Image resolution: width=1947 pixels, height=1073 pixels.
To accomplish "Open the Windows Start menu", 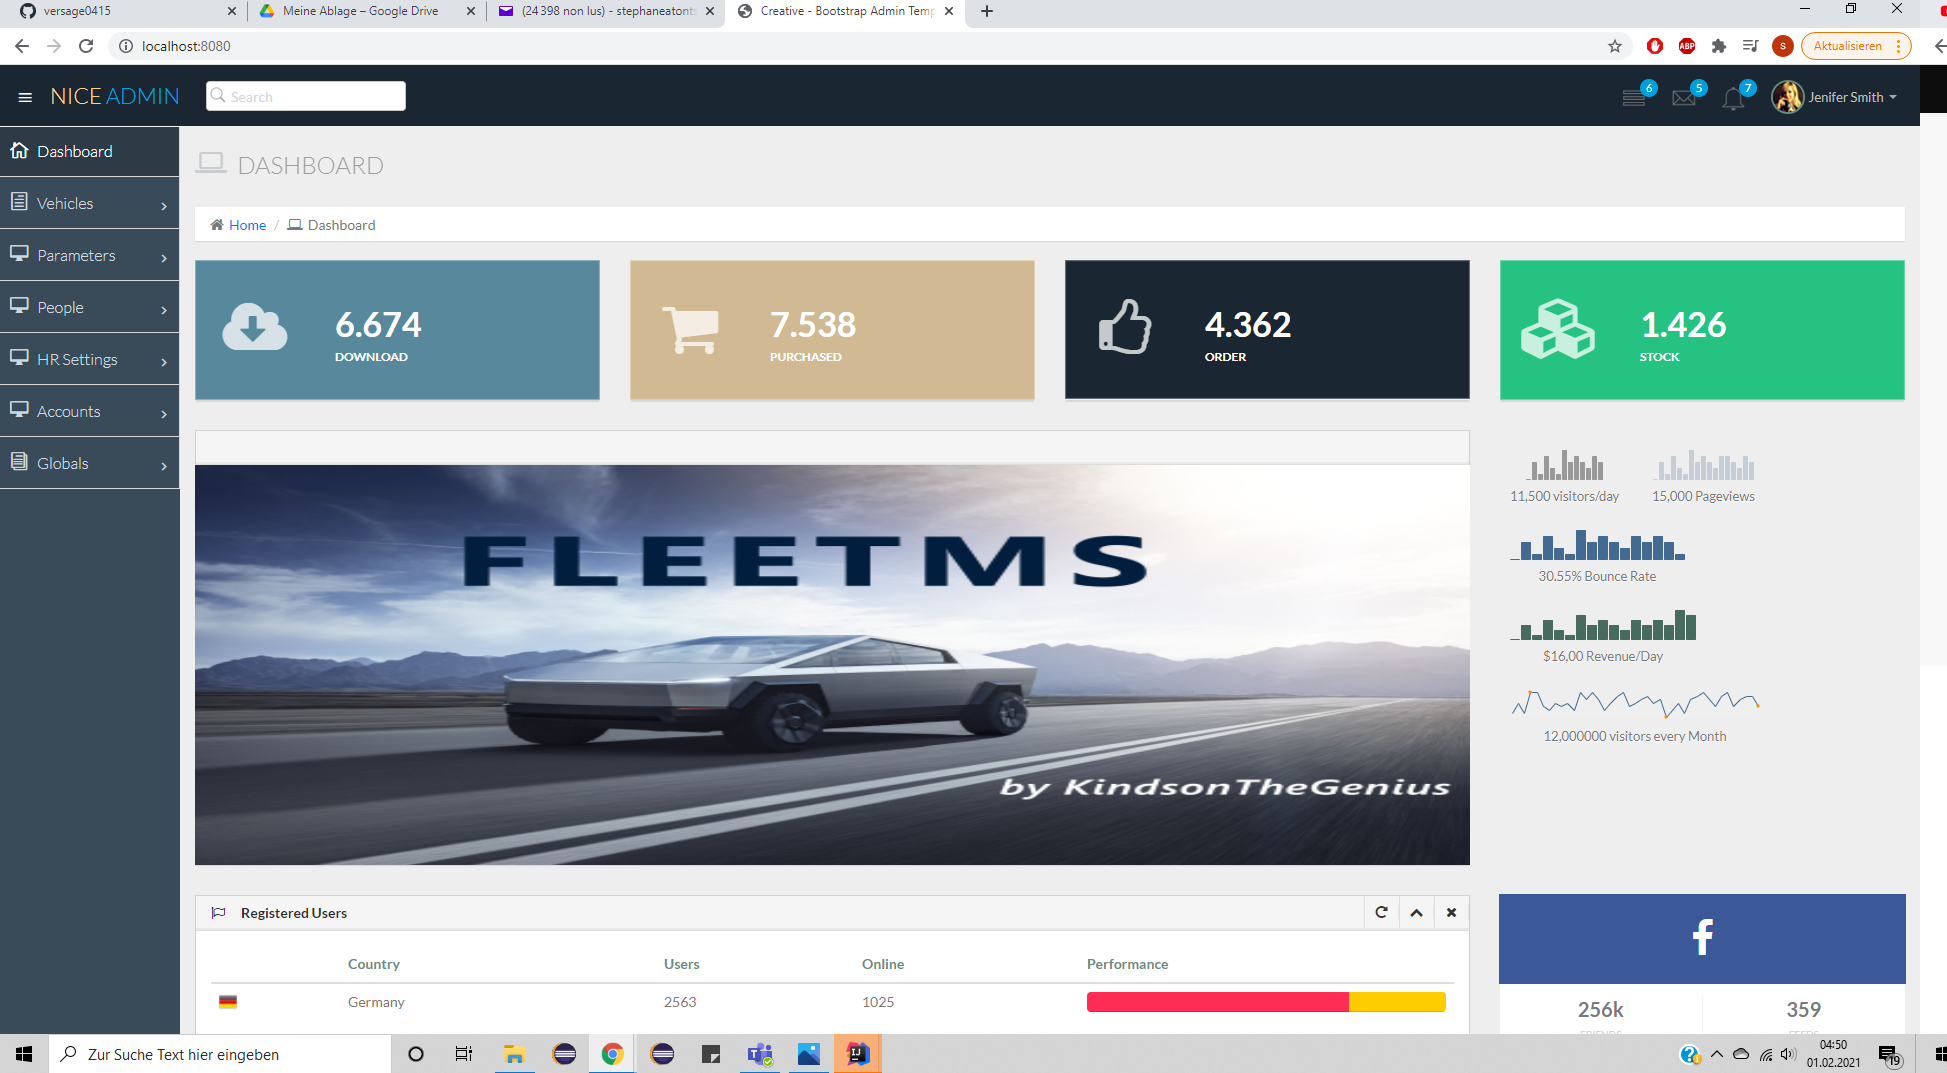I will 24,1054.
